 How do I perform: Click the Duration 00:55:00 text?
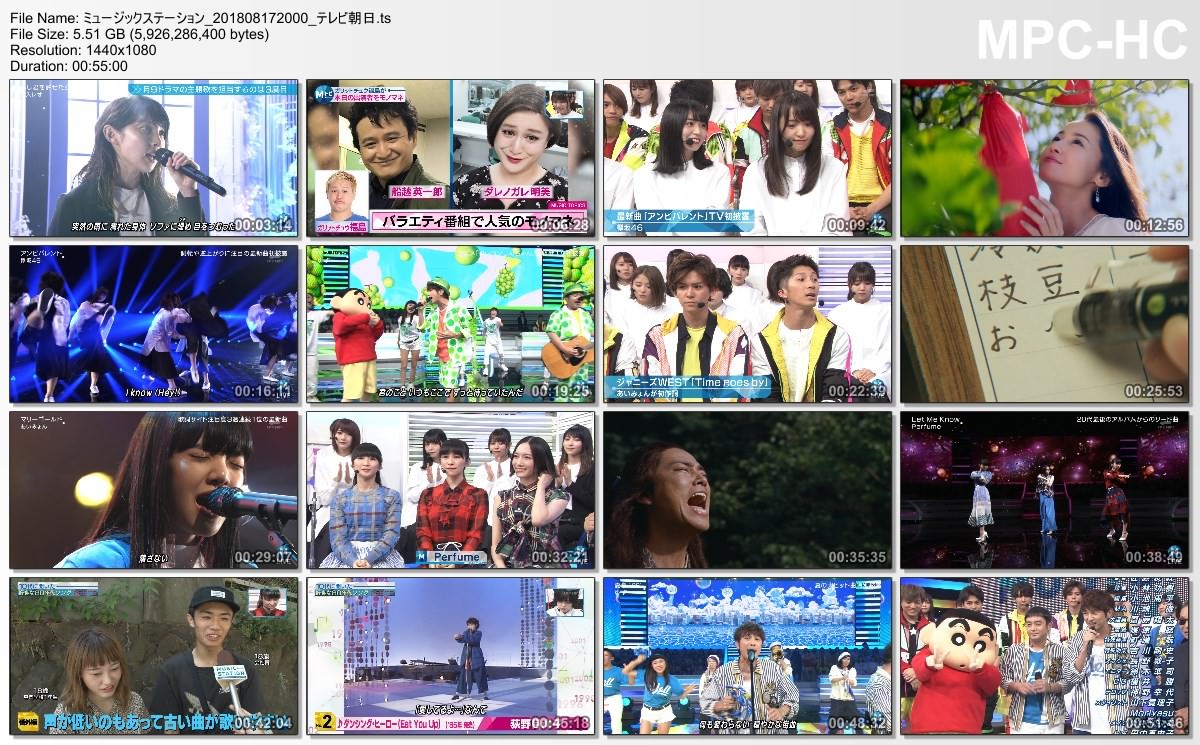coord(69,66)
